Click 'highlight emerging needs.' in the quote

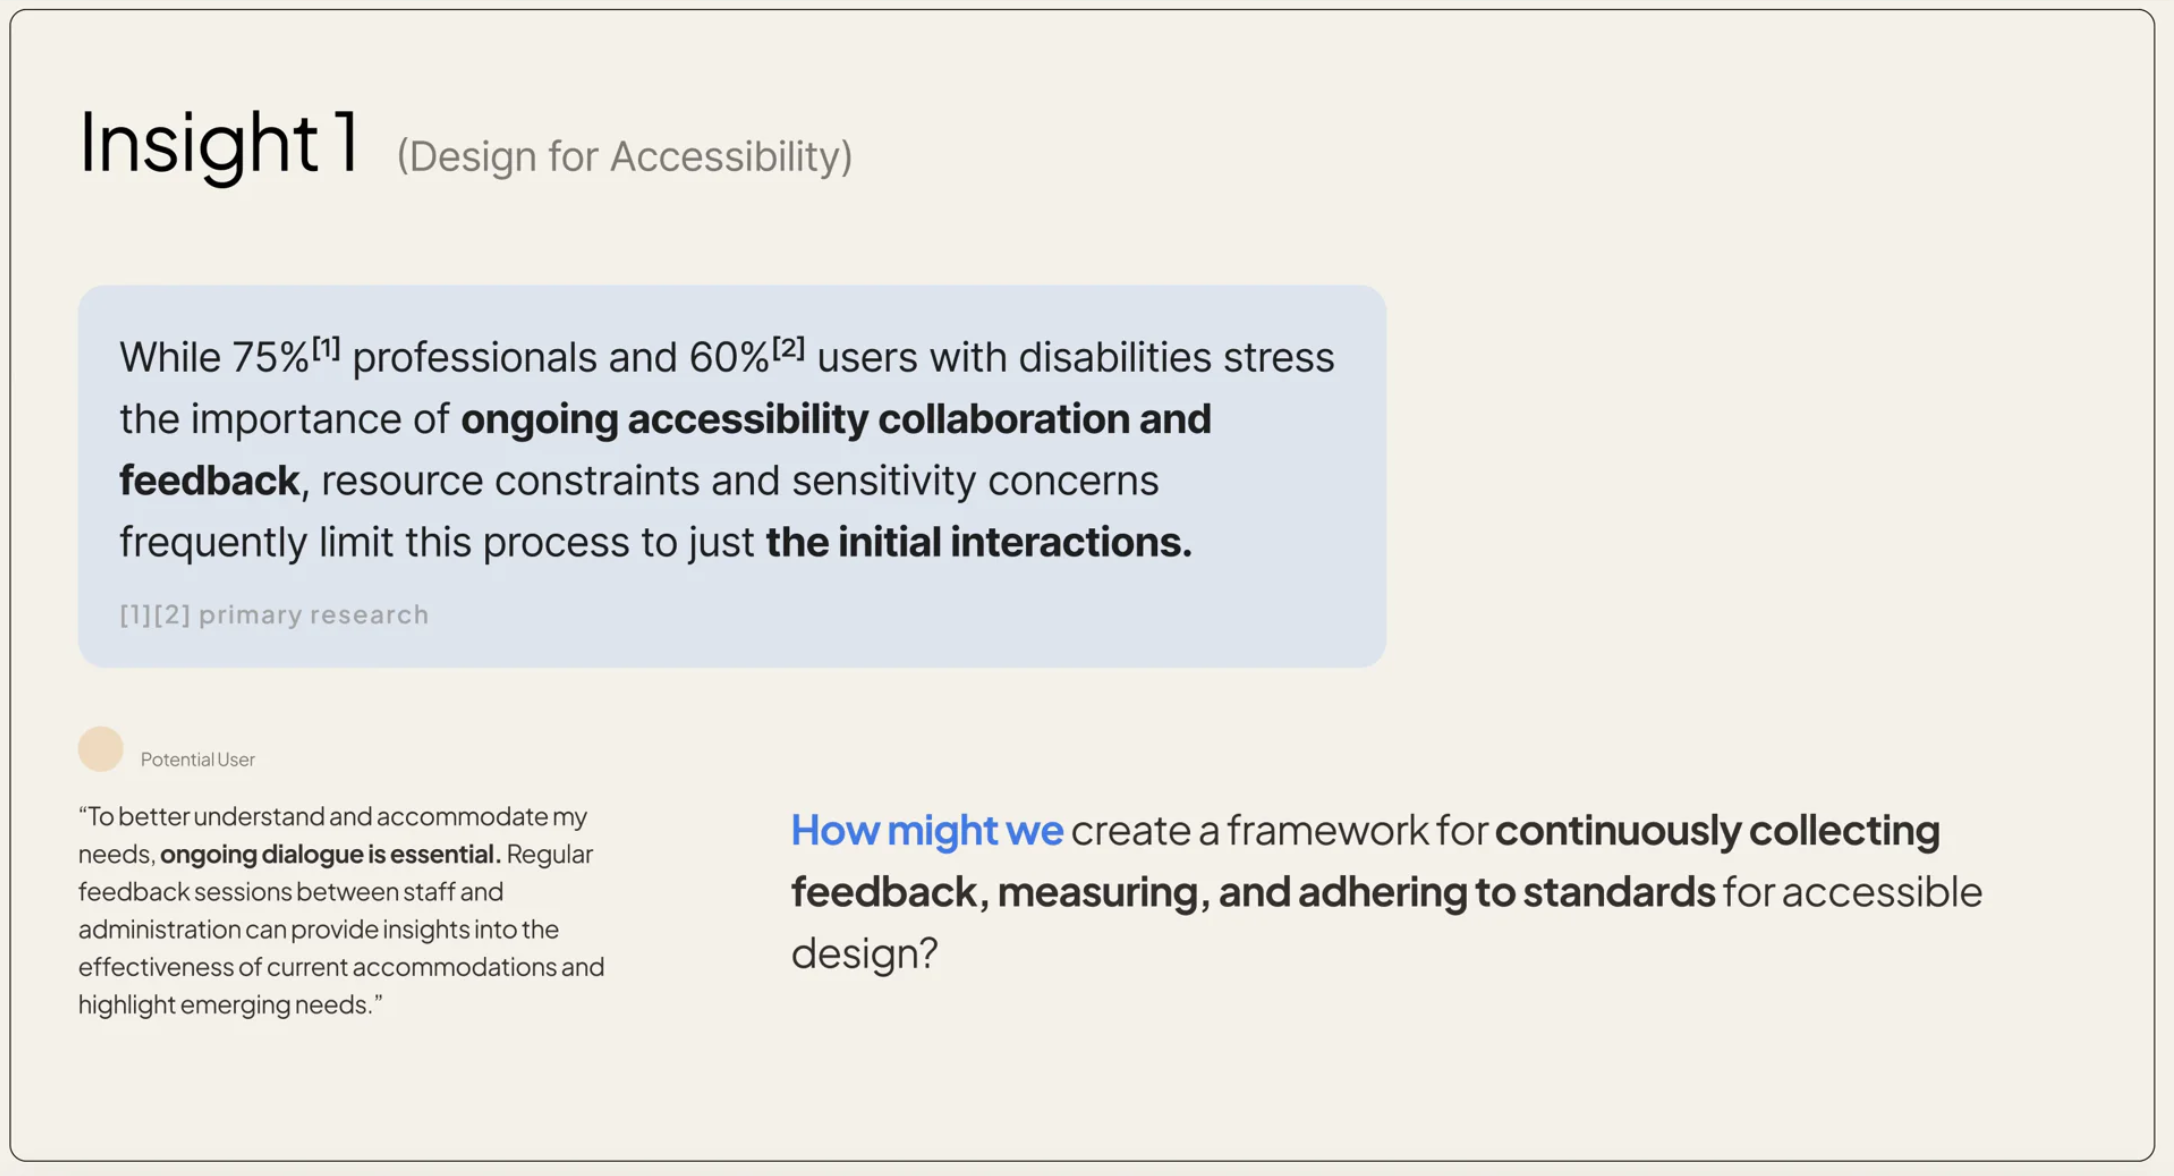point(230,1004)
